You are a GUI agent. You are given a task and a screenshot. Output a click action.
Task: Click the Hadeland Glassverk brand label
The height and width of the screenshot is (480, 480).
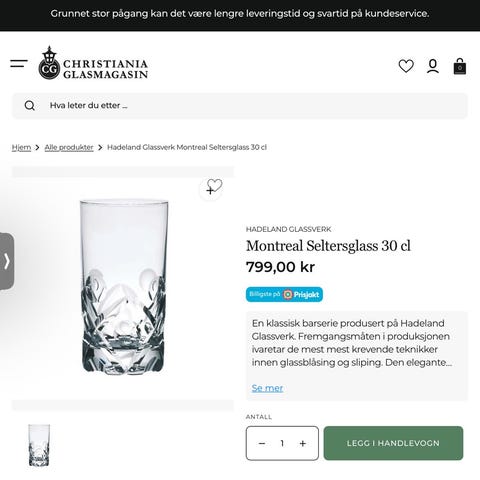[289, 229]
